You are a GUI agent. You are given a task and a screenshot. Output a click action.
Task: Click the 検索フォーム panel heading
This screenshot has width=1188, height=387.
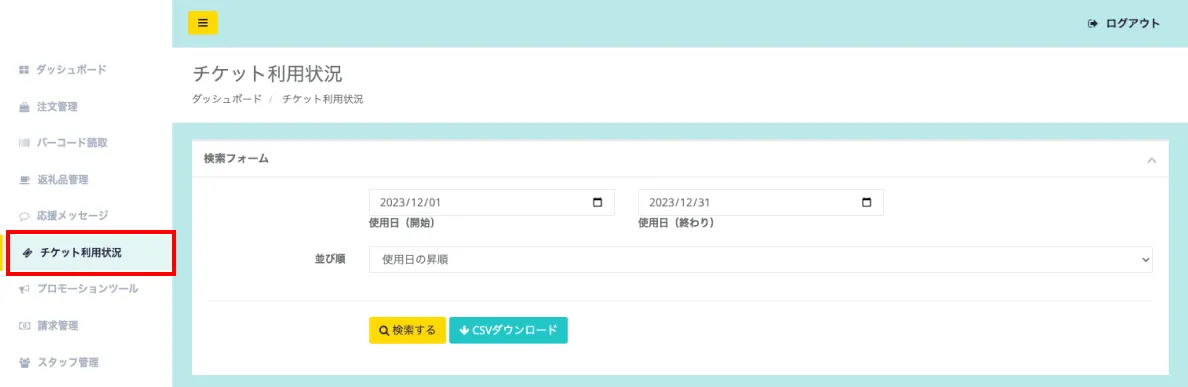pos(236,158)
